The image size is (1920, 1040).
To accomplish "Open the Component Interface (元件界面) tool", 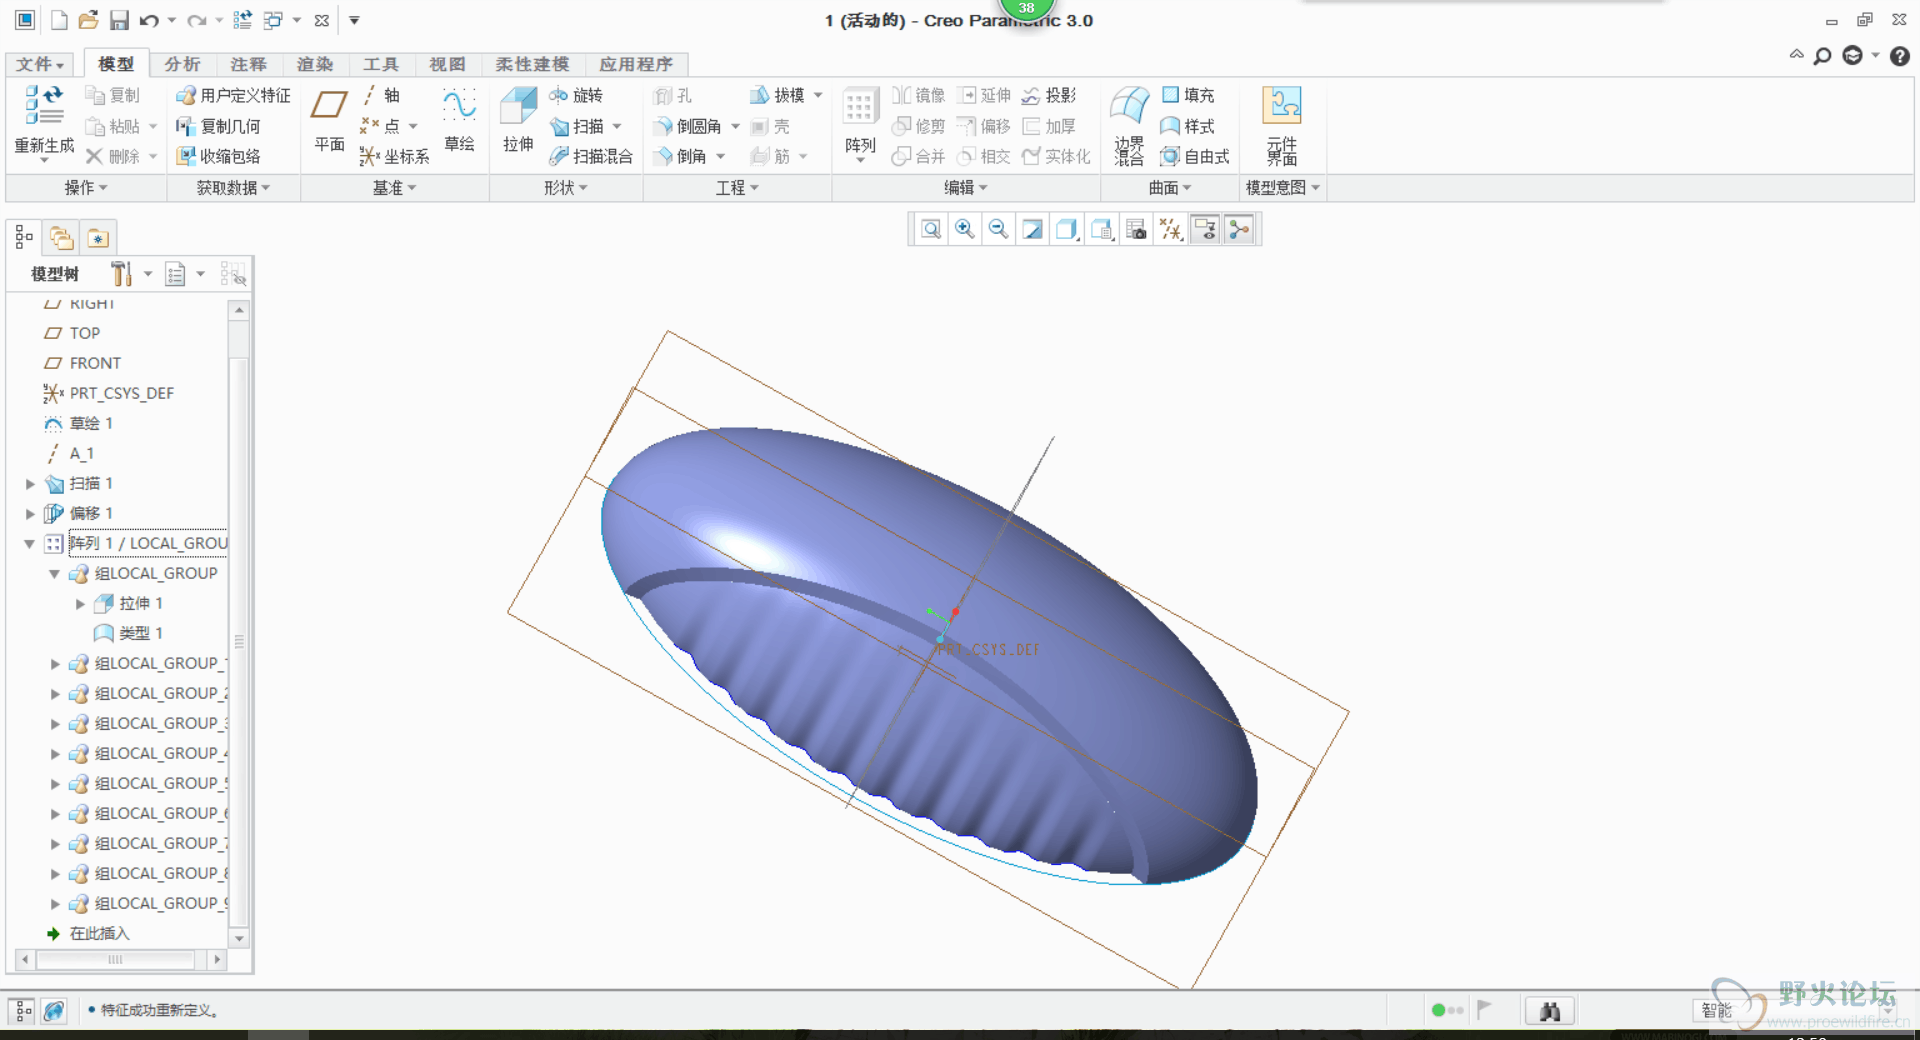I will (x=1282, y=124).
